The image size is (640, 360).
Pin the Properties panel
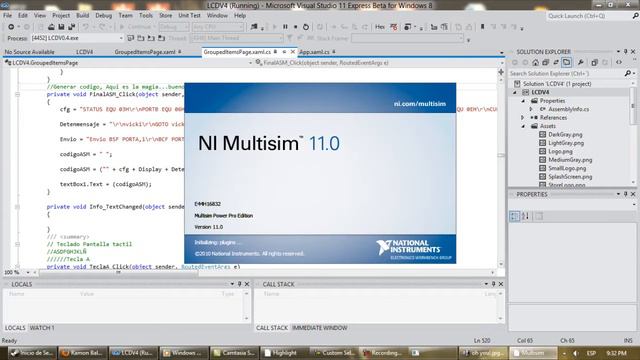tap(625, 194)
